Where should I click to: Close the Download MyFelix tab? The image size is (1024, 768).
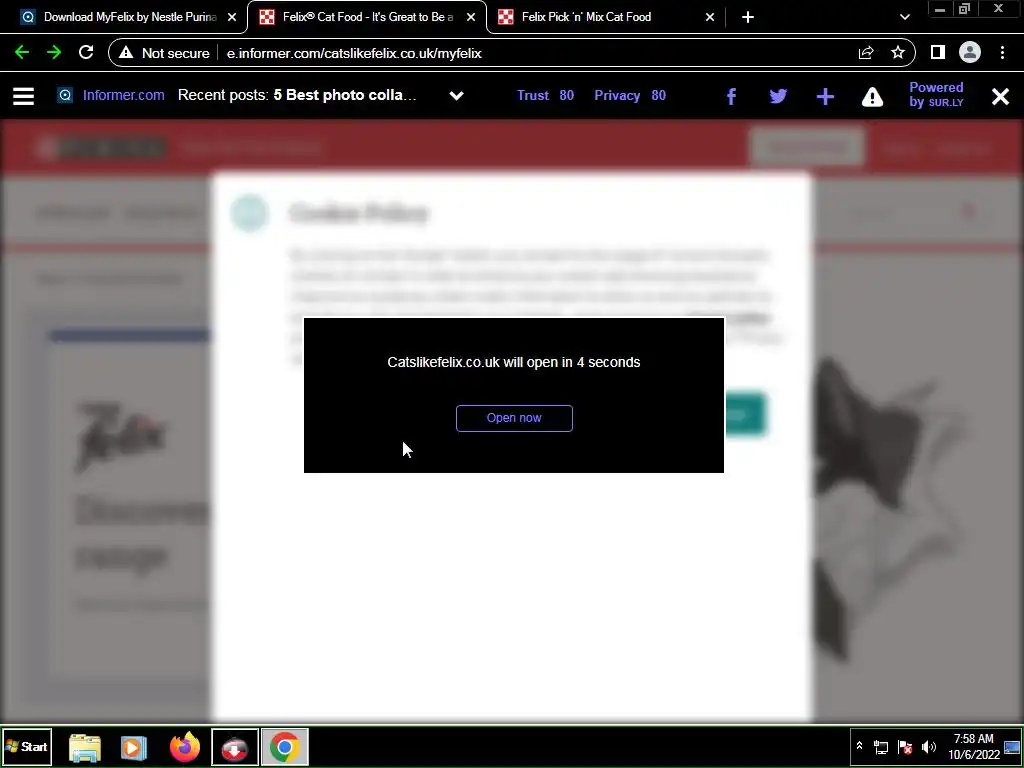[x=232, y=18]
